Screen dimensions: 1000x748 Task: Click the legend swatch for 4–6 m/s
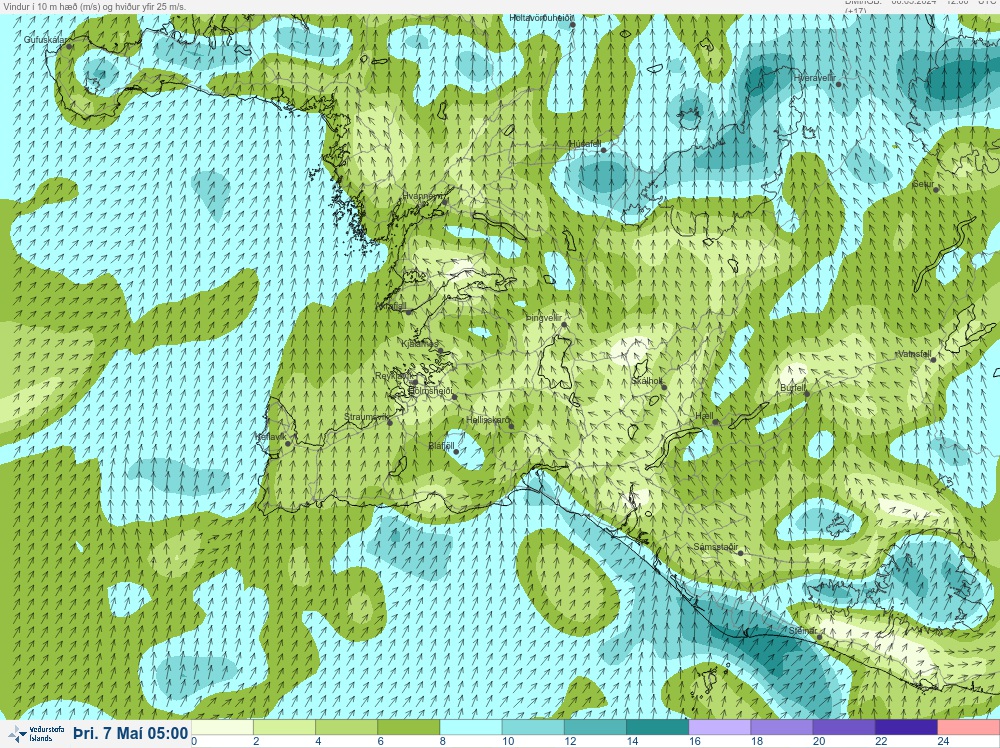346,727
